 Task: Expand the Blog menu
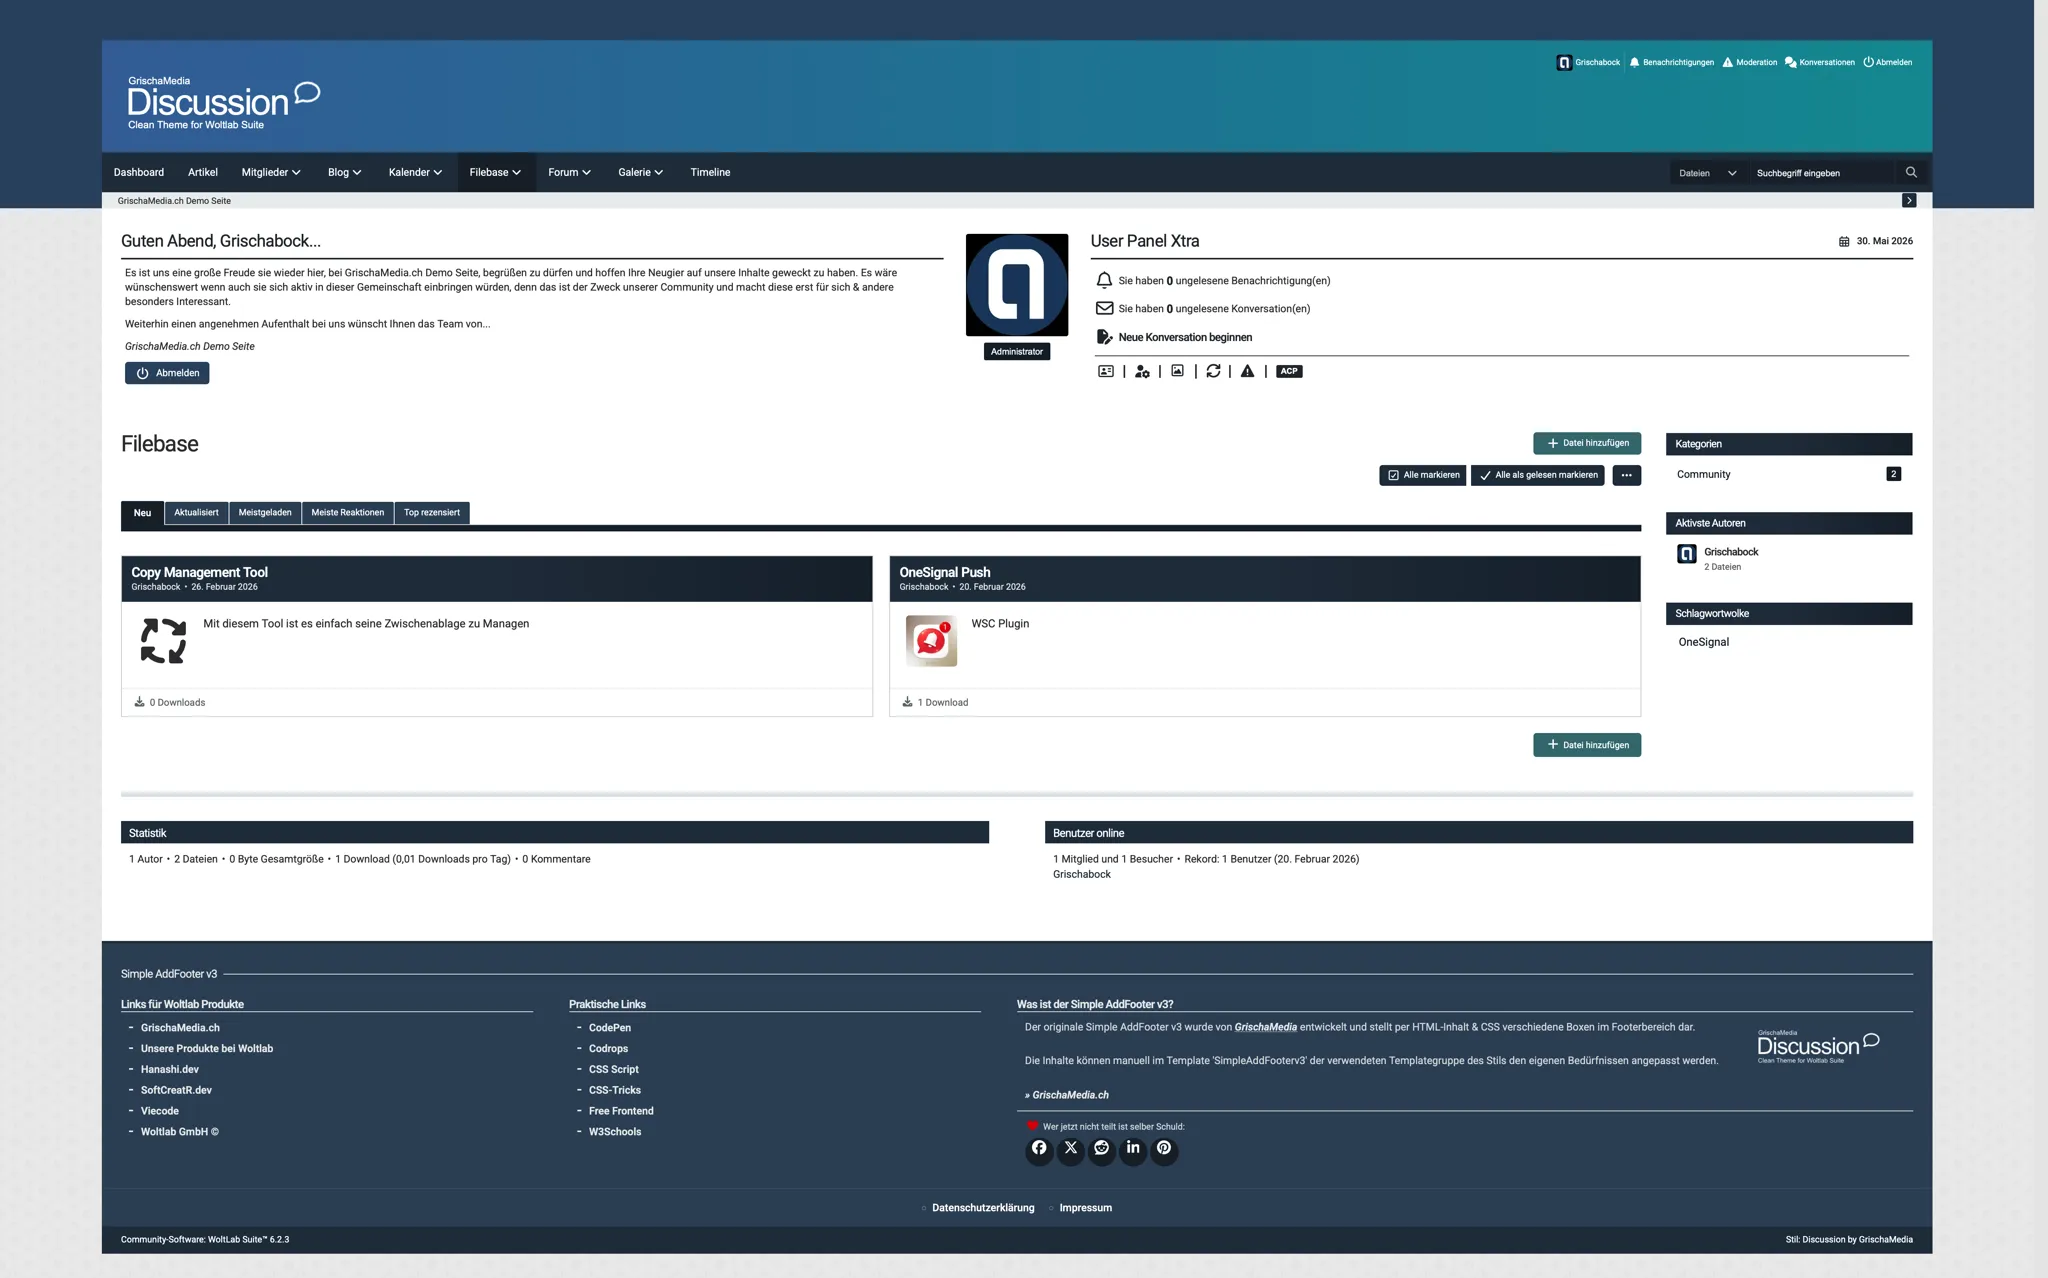click(x=345, y=172)
